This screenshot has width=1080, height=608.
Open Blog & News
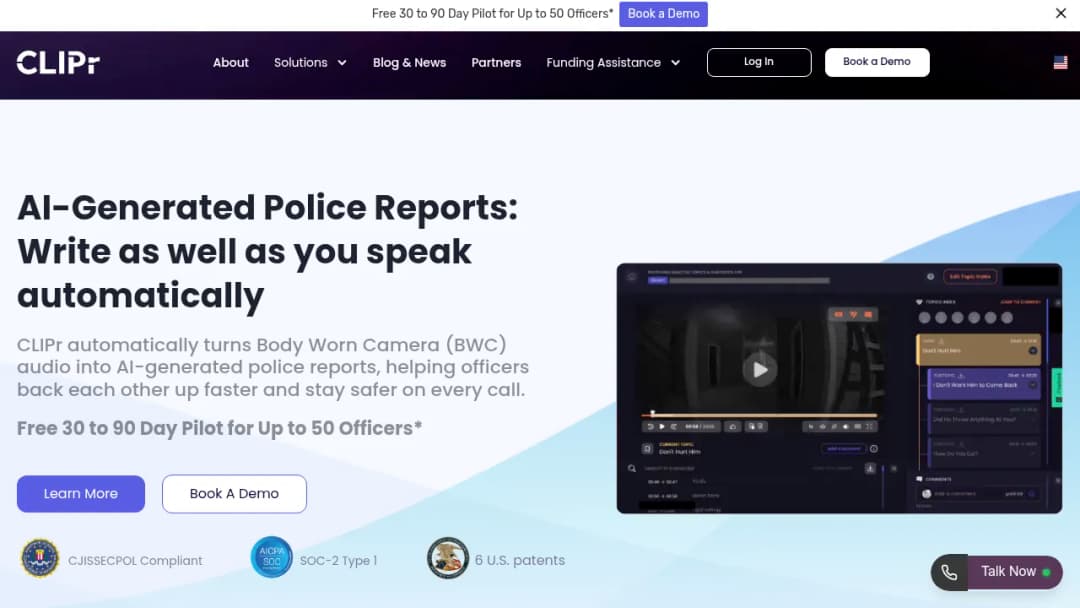pos(409,63)
